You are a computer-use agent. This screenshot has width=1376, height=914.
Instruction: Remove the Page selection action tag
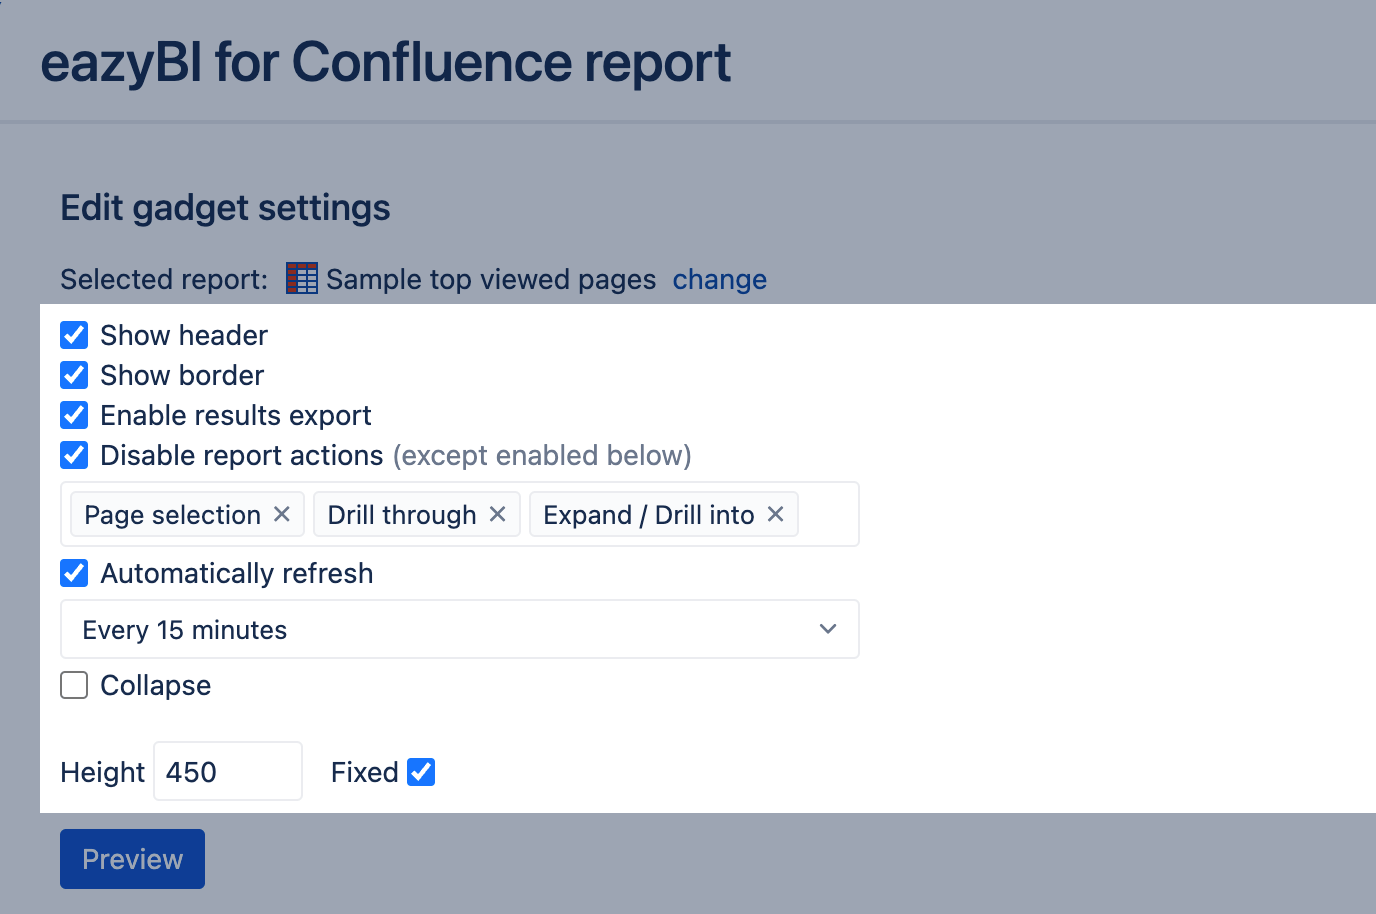(280, 514)
